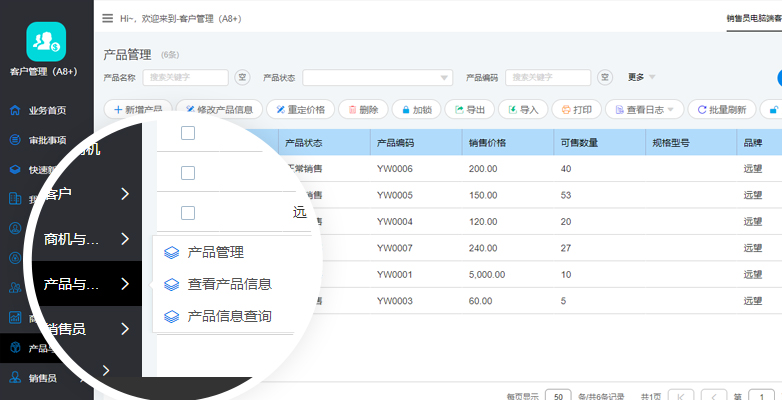This screenshot has height=400, width=782.
Task: Click the 加锁 lock icon button
Action: click(415, 109)
